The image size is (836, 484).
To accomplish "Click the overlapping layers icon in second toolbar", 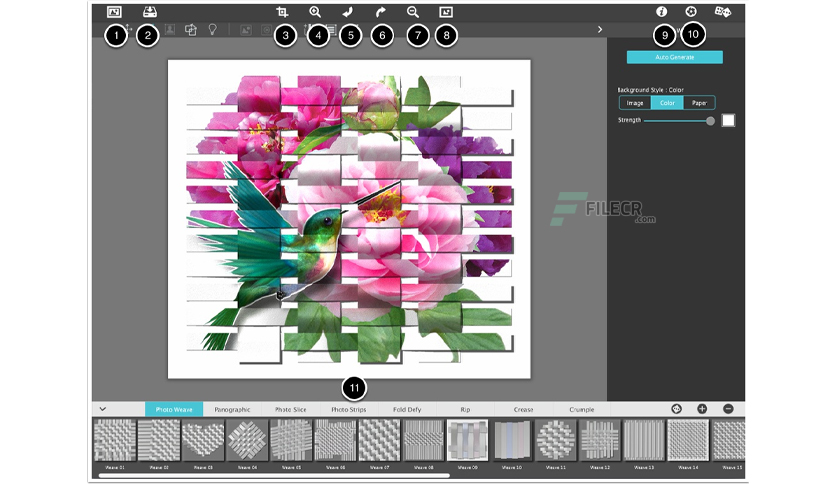I will coord(190,29).
